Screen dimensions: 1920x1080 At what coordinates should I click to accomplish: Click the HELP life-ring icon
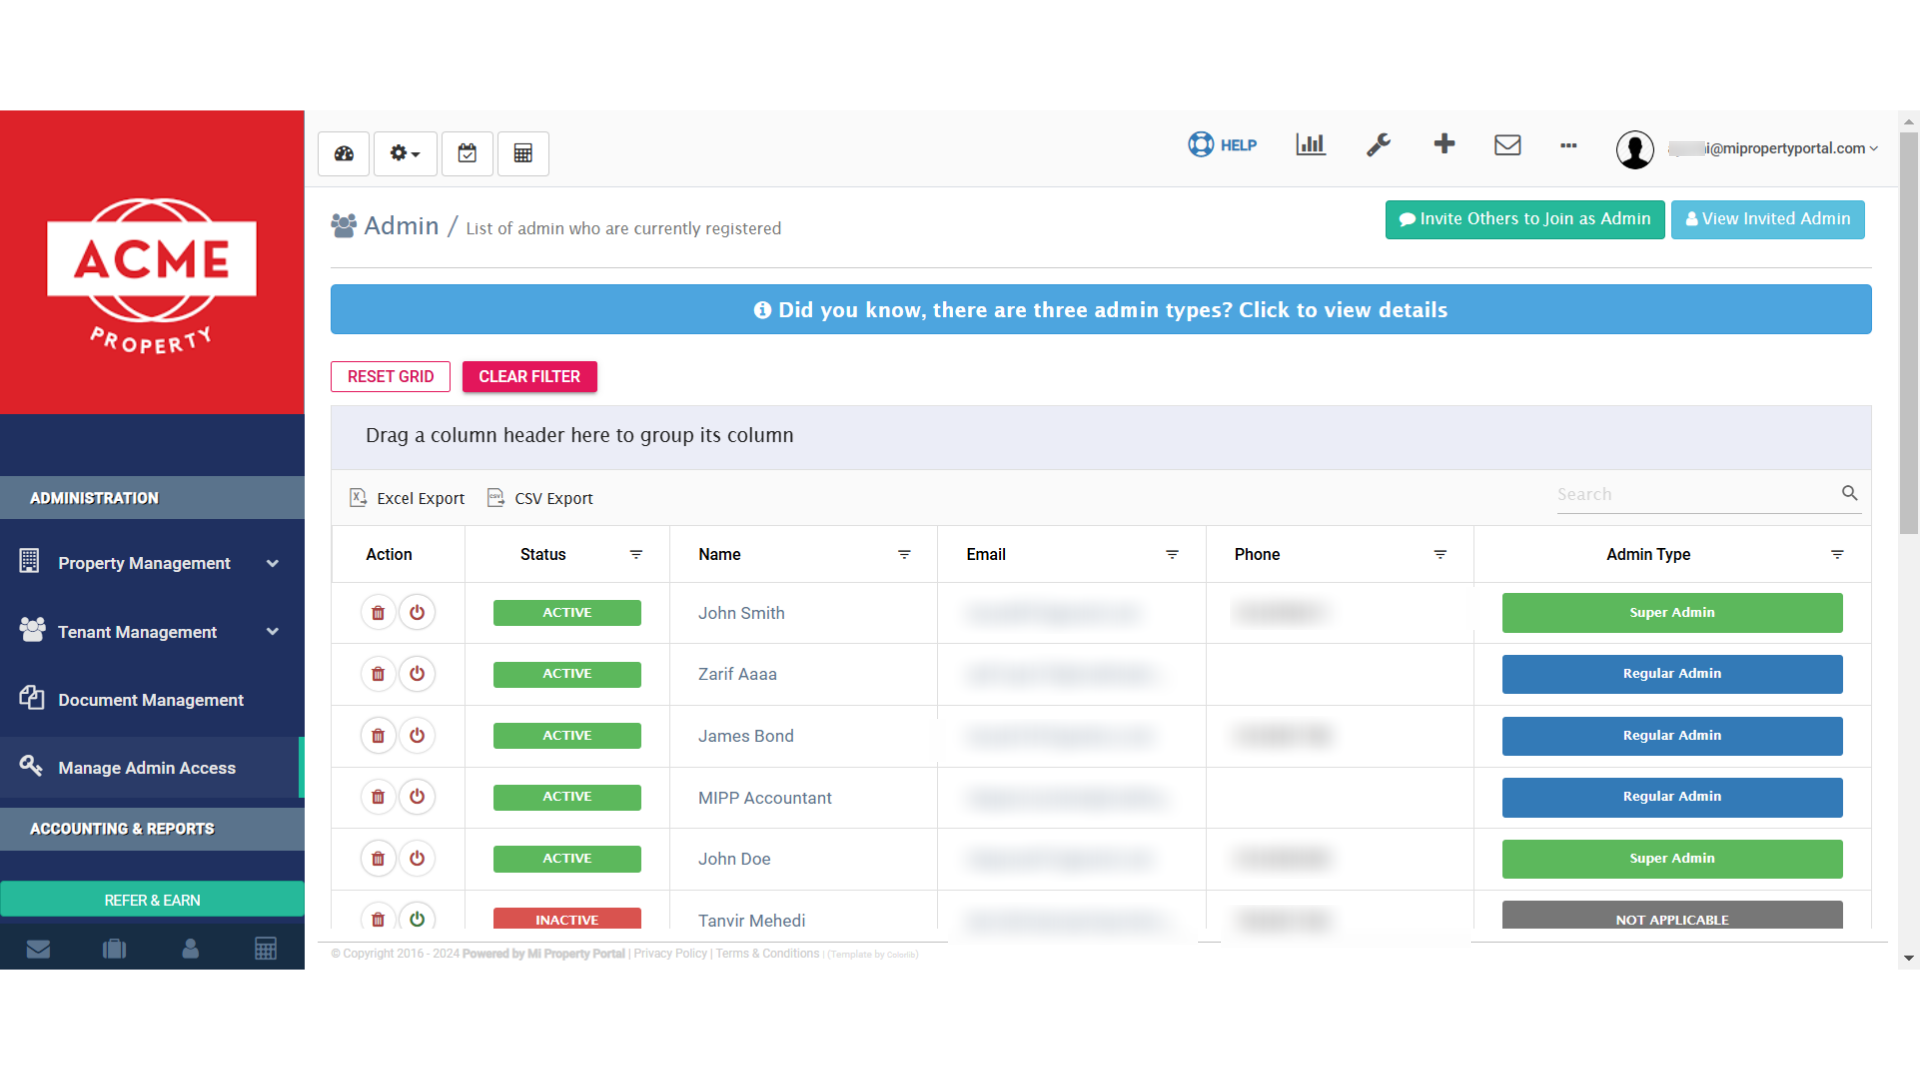[1201, 144]
